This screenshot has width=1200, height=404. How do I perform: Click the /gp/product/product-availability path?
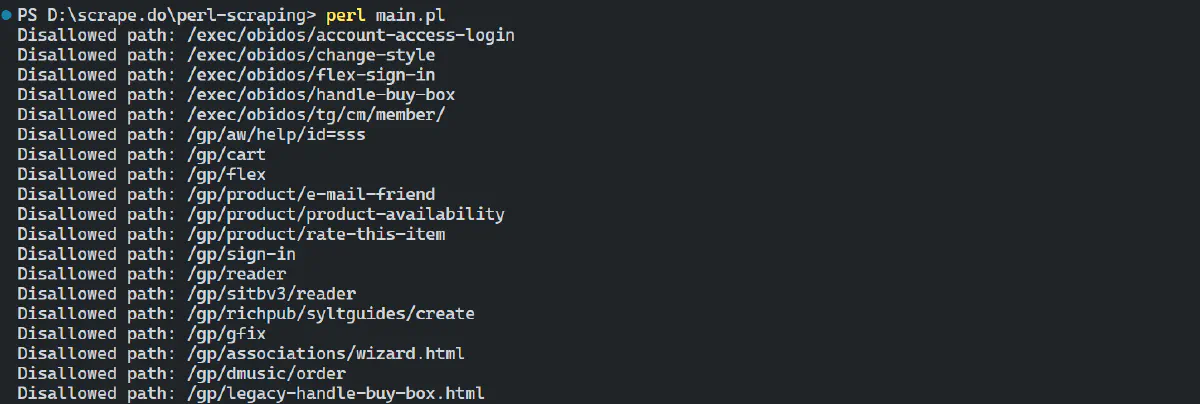point(345,214)
